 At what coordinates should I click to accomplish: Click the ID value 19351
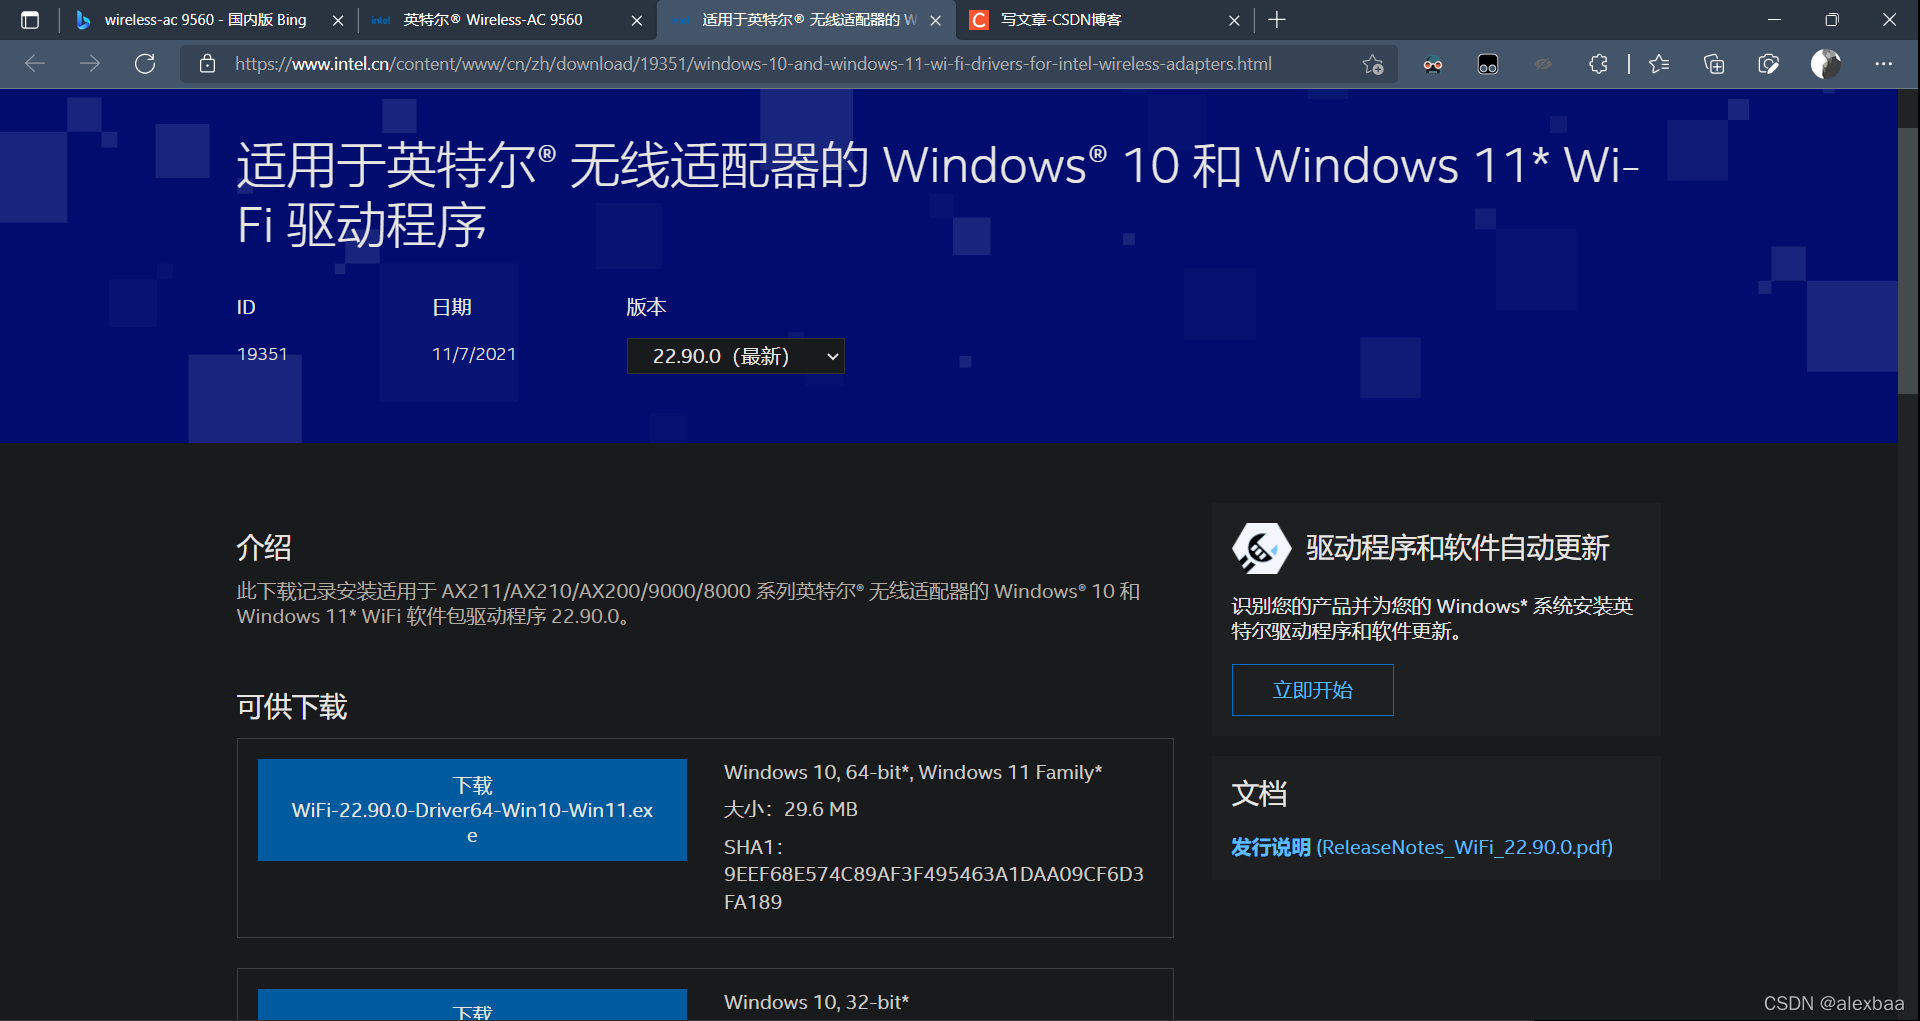coord(262,354)
